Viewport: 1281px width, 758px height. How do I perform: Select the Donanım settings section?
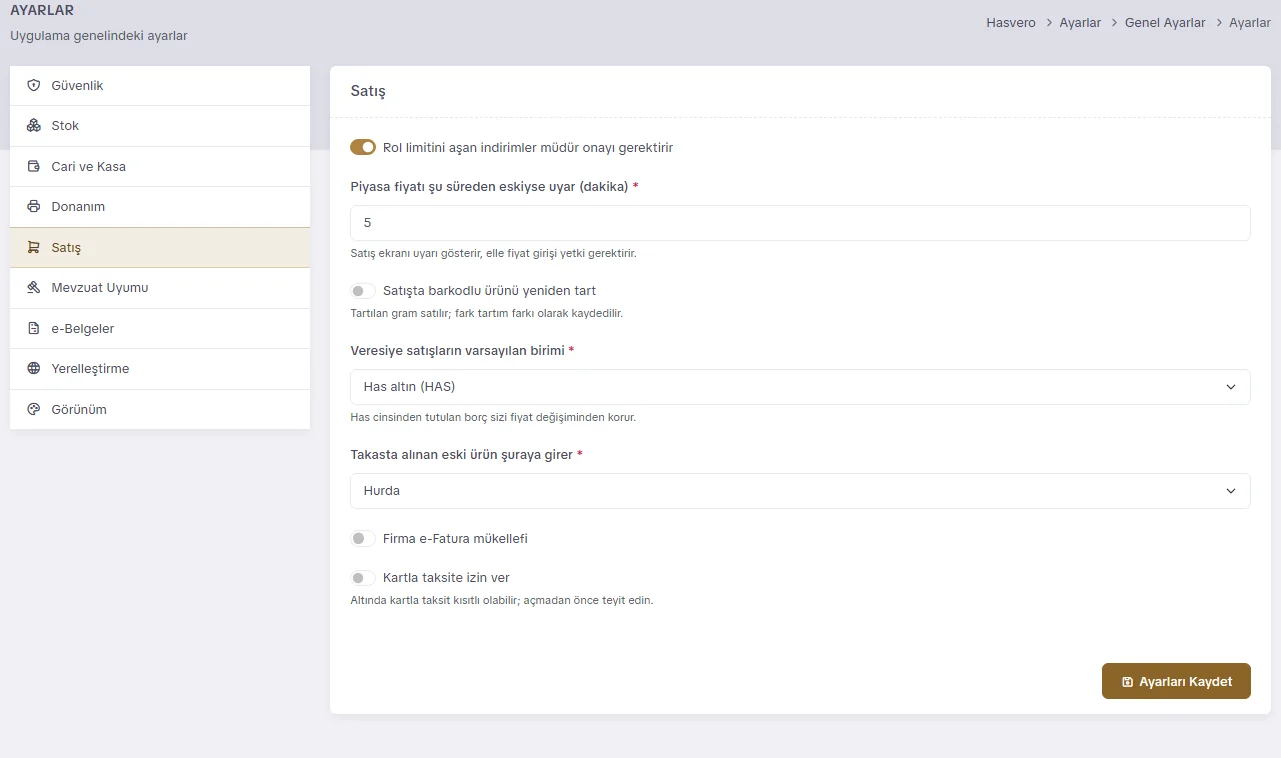pos(160,207)
